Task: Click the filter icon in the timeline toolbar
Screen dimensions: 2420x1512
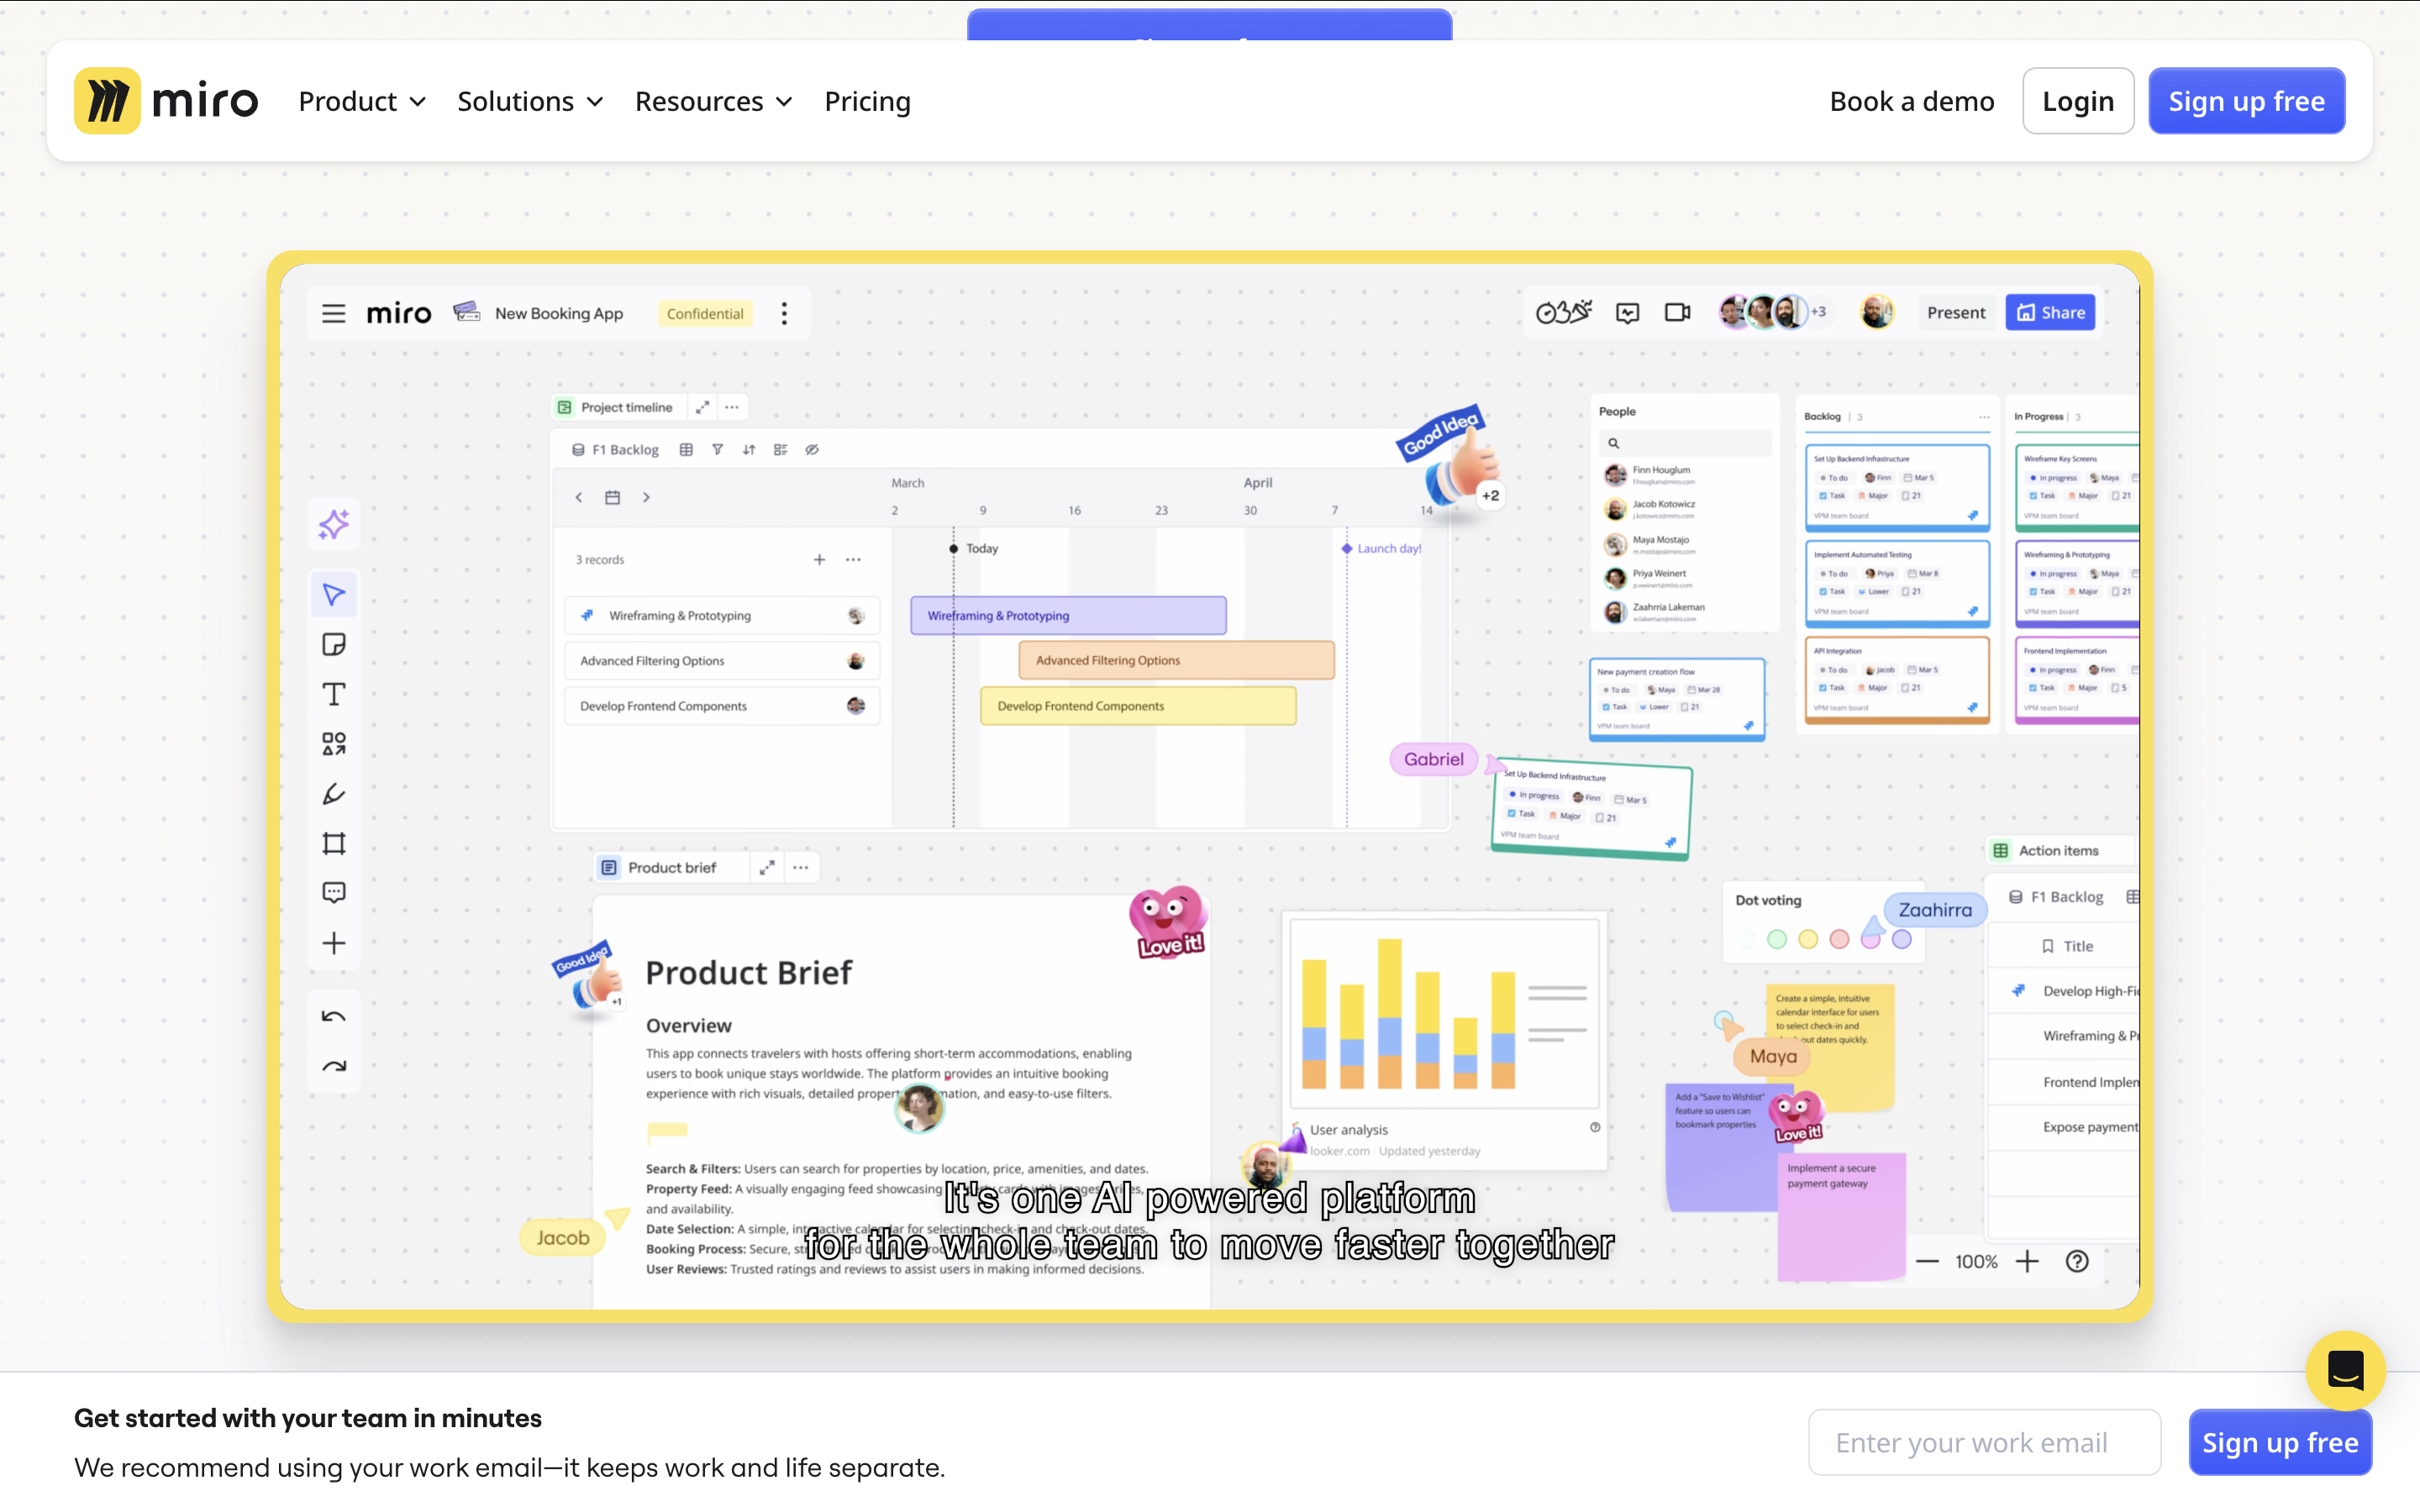Action: (x=718, y=450)
